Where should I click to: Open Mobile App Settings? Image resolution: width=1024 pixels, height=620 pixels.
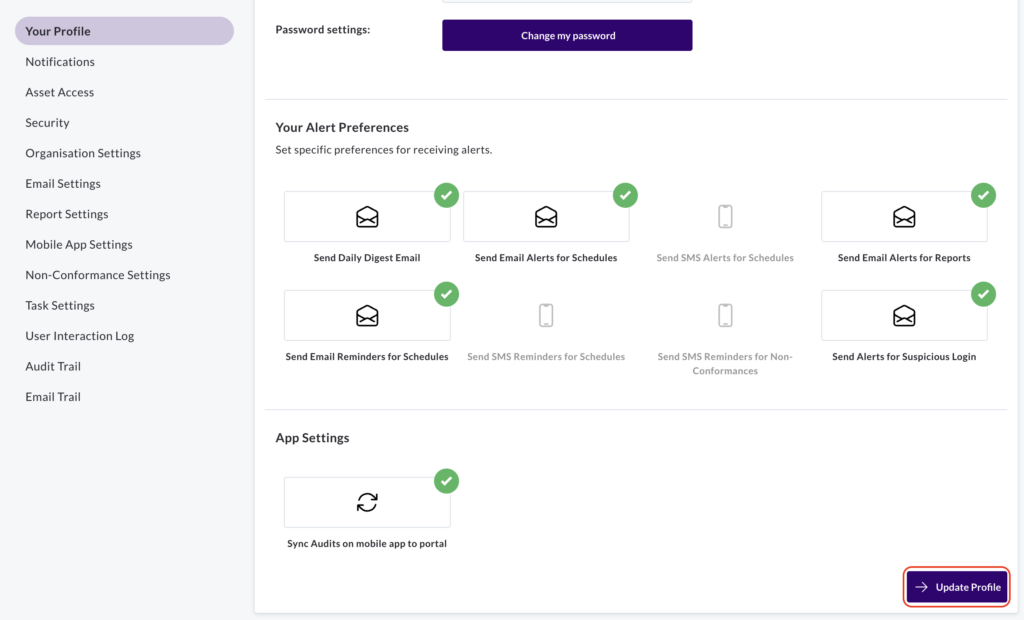click(79, 244)
